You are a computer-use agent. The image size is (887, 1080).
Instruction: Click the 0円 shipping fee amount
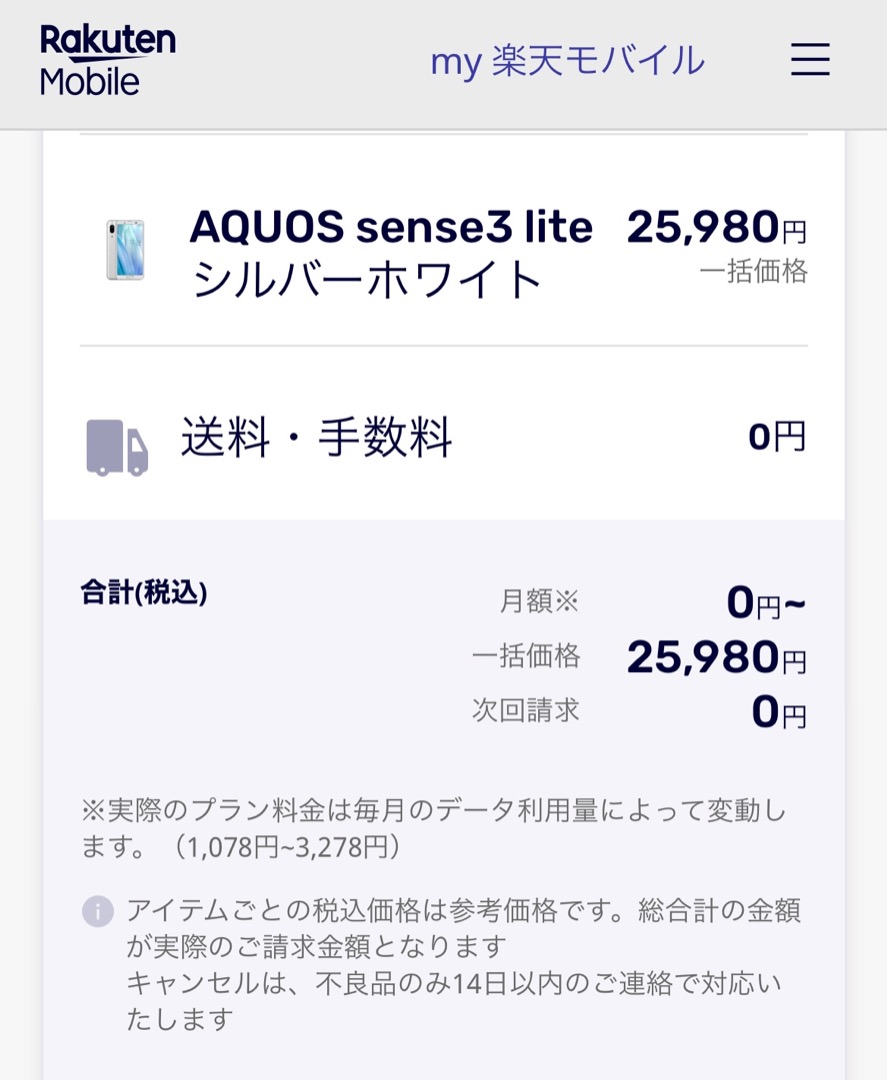777,437
